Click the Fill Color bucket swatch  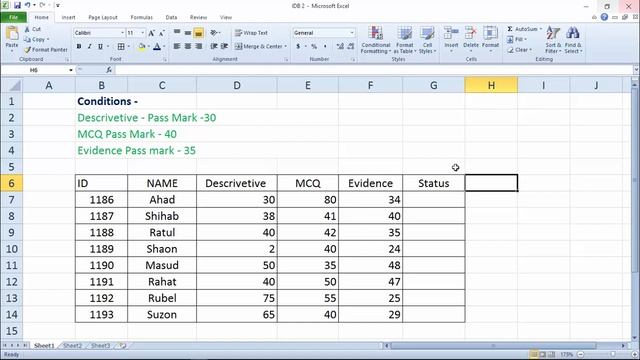pos(142,47)
